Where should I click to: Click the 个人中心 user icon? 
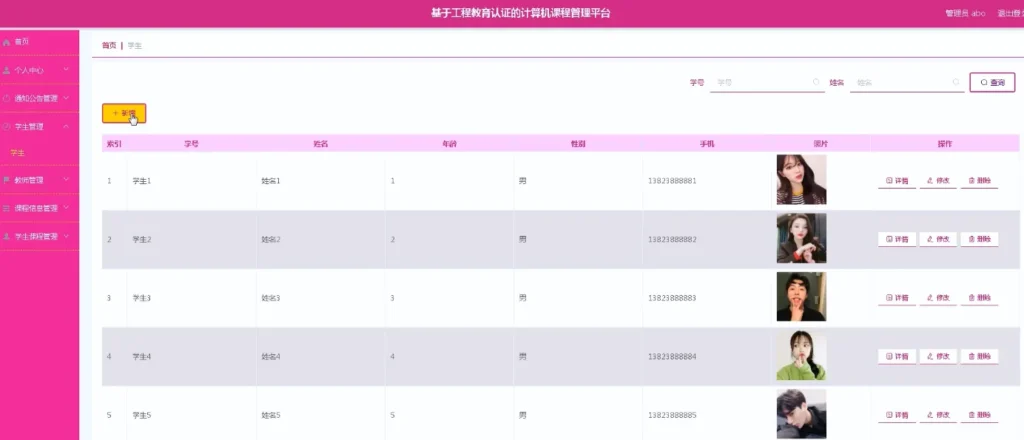7,70
